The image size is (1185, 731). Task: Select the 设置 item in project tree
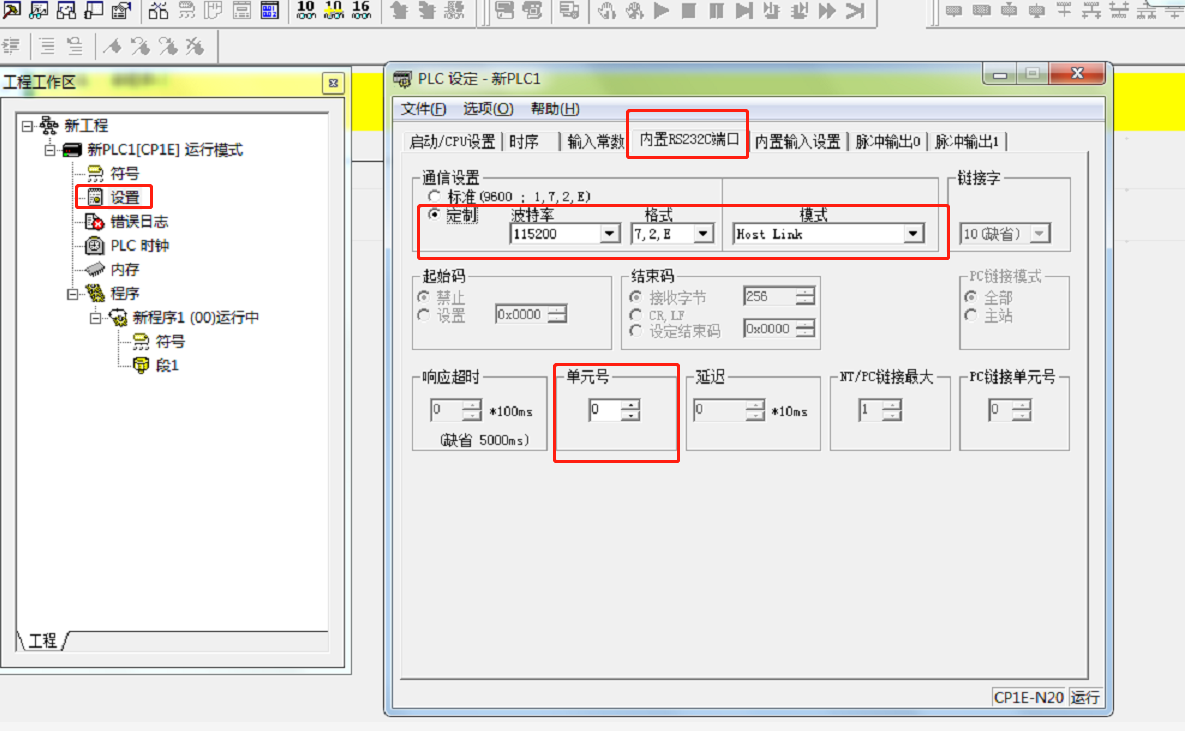click(x=124, y=197)
